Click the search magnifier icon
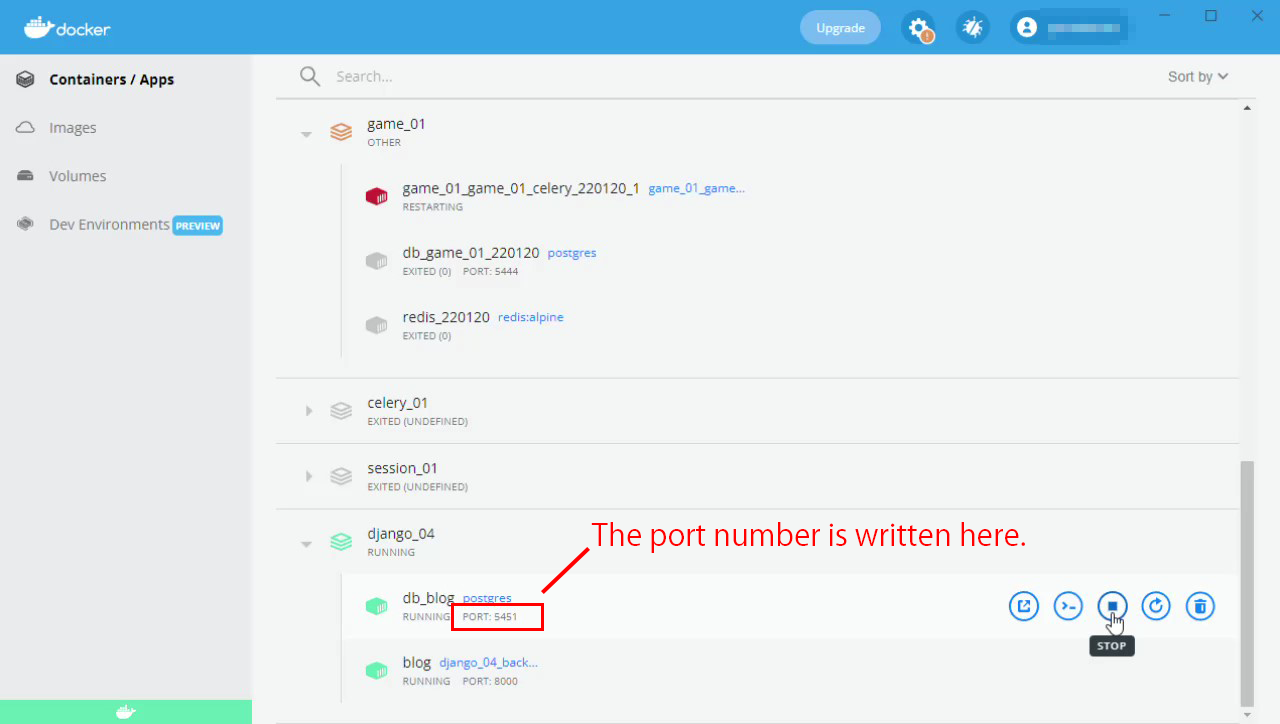Screen dimensions: 1280x724 click(310, 77)
